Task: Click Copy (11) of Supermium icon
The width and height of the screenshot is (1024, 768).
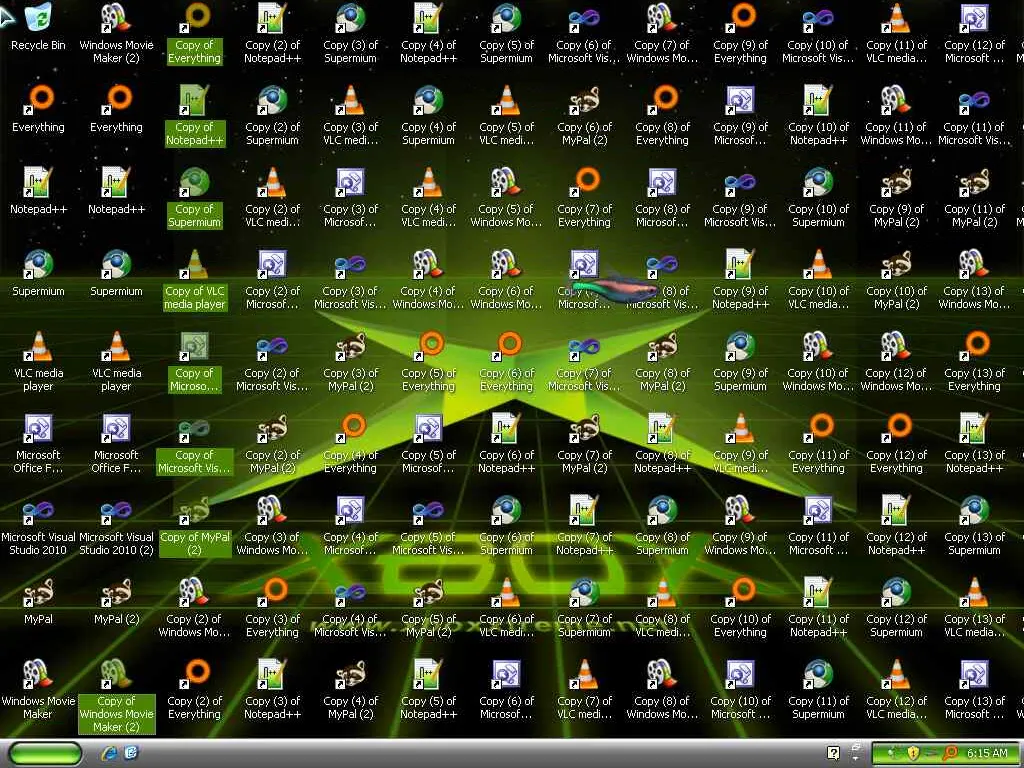Action: click(x=818, y=690)
